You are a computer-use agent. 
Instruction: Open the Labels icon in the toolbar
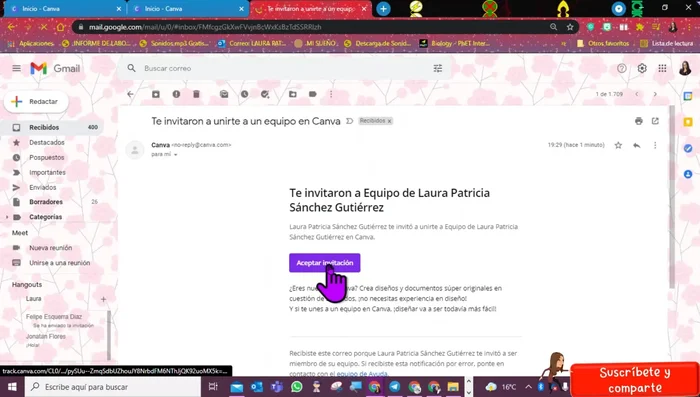[313, 94]
